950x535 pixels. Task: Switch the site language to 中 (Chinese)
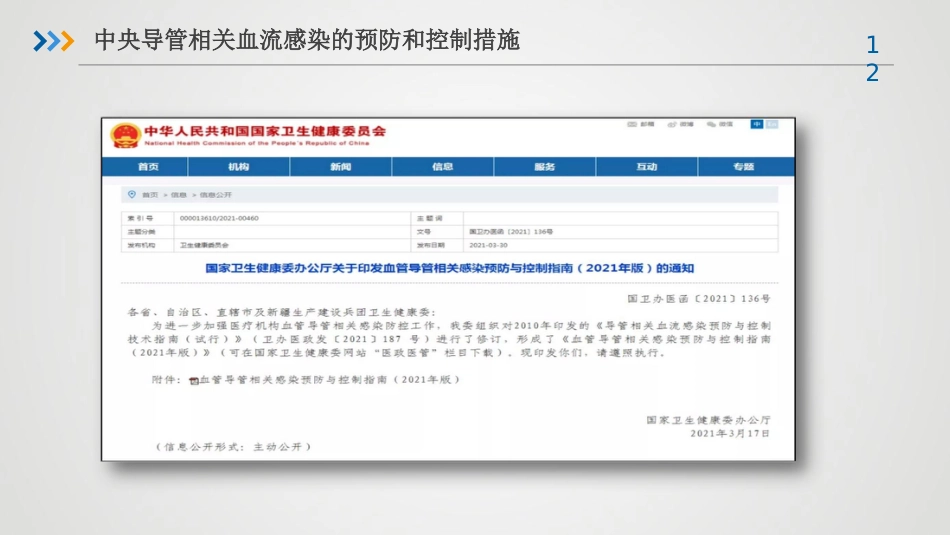tap(757, 124)
